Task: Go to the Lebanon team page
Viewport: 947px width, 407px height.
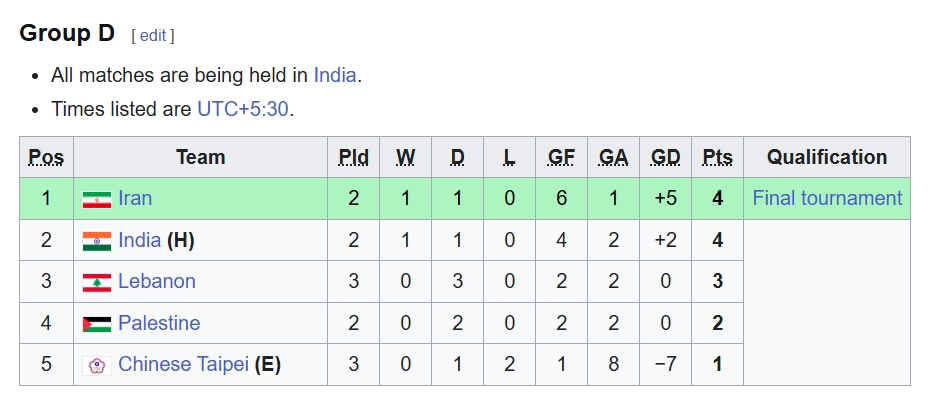Action: (157, 281)
